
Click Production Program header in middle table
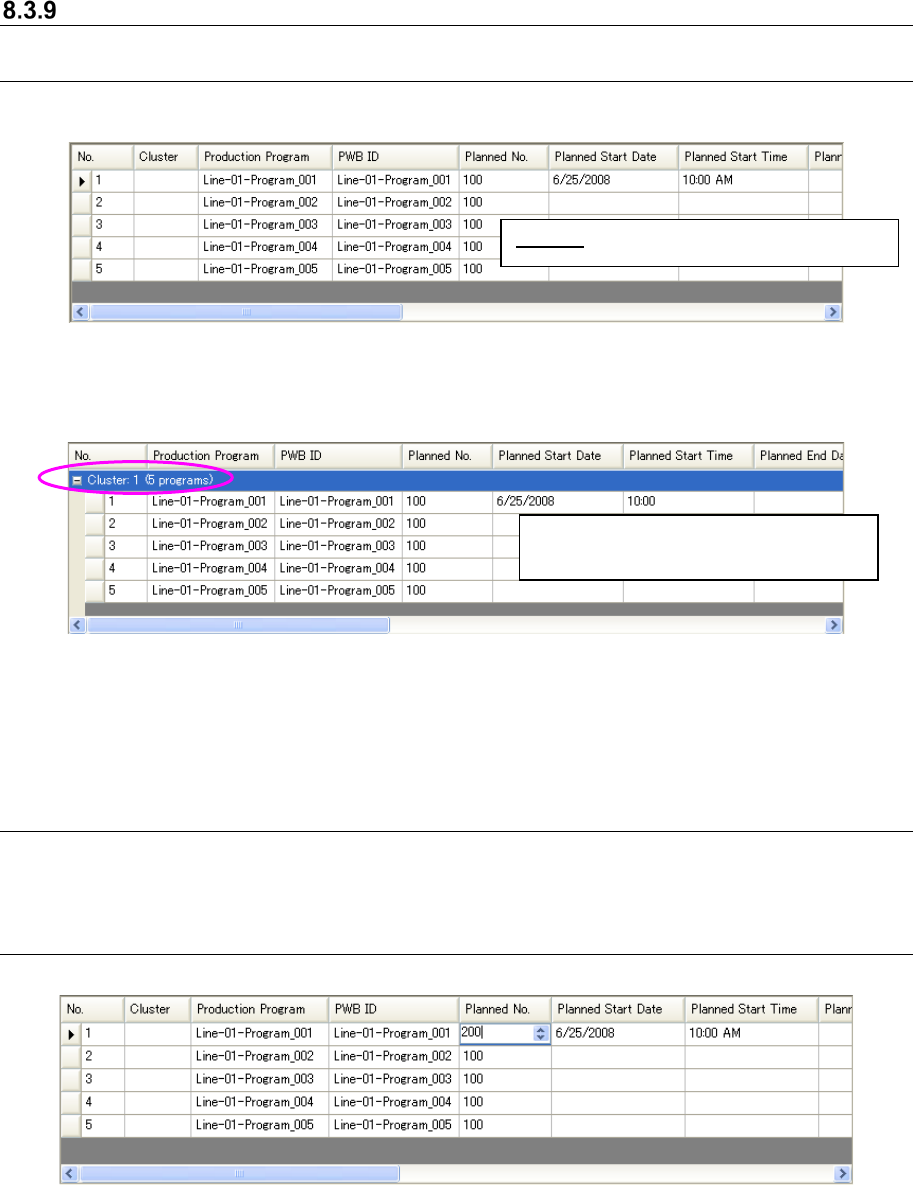click(210, 456)
